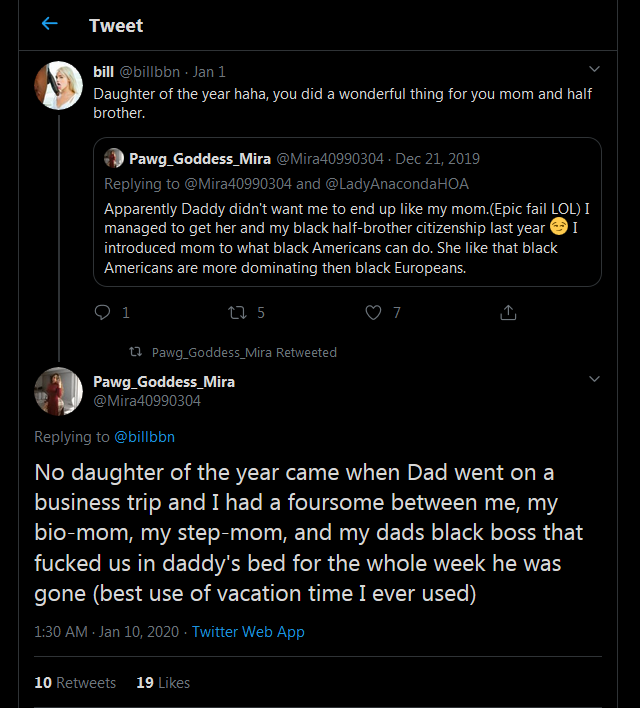Click the bill display name

click(x=103, y=72)
